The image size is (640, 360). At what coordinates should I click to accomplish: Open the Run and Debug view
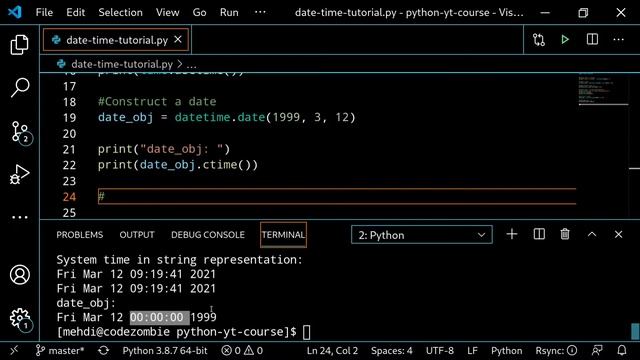[x=19, y=175]
